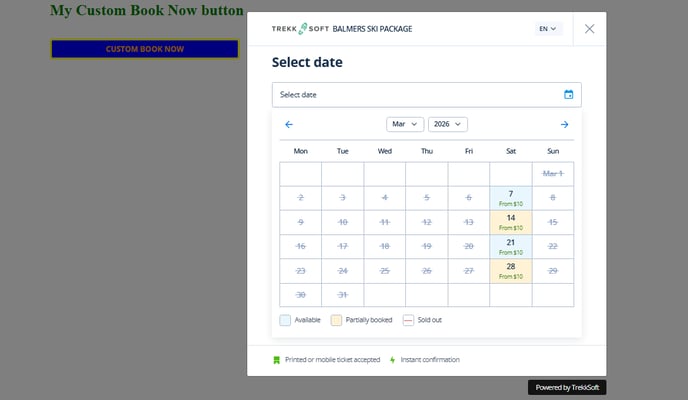Choose March 21 available date
This screenshot has height=400, width=688.
pos(510,246)
